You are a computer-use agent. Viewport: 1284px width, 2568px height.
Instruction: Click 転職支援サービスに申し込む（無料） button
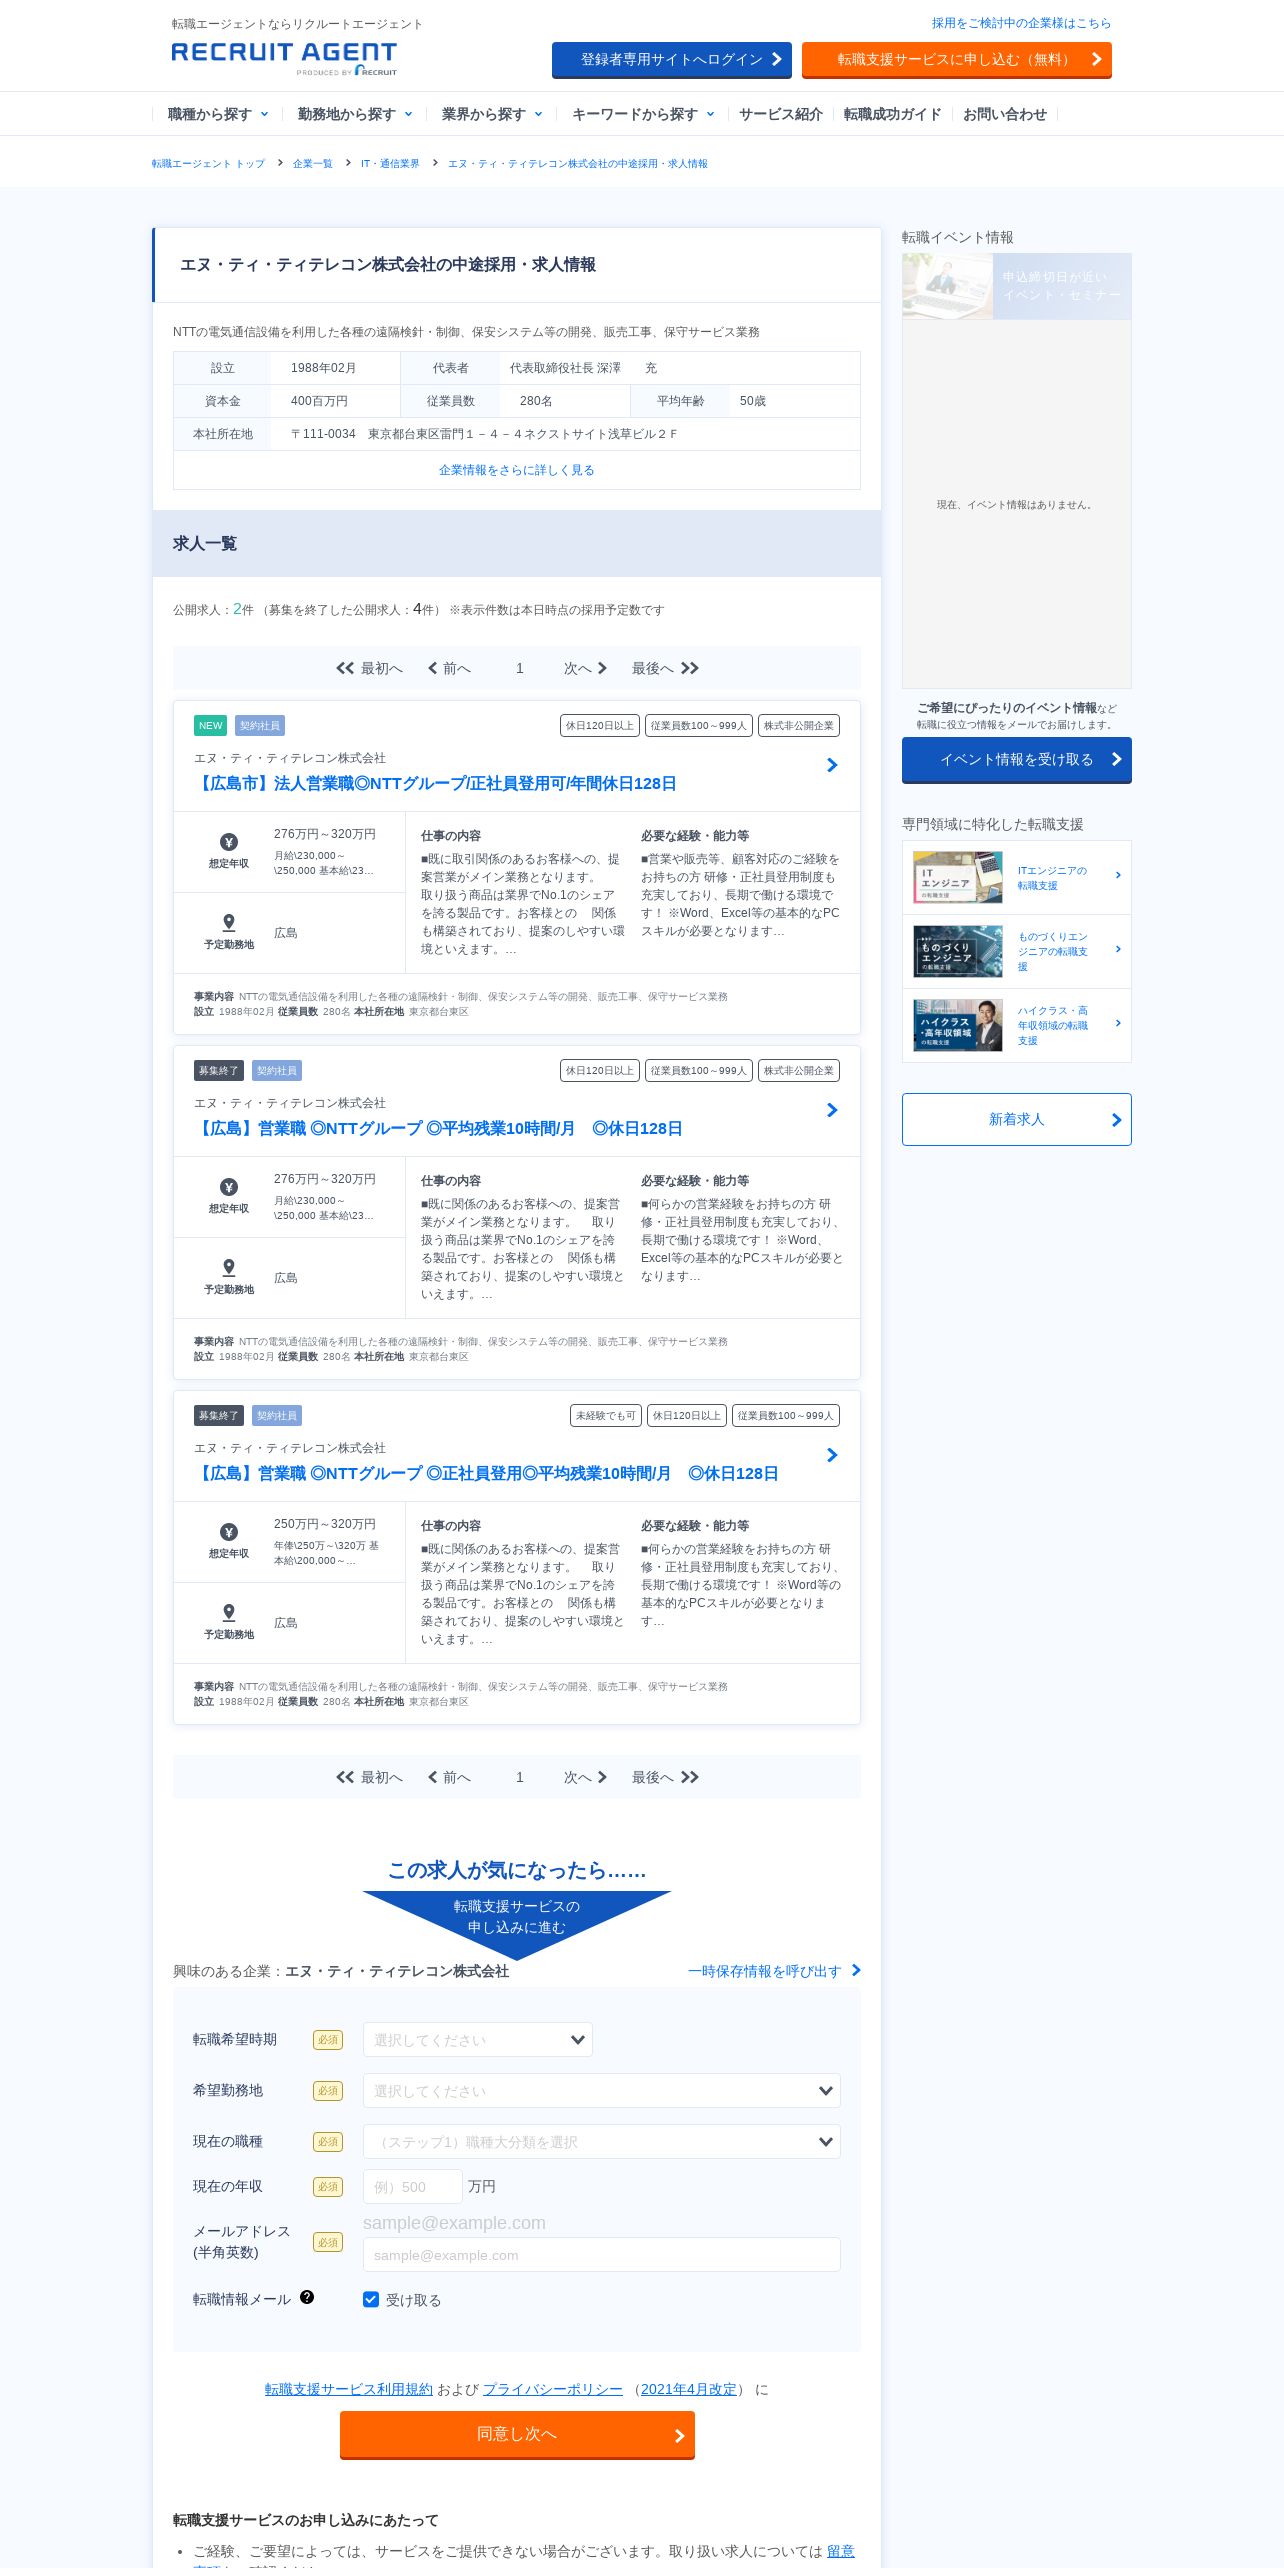coord(957,60)
